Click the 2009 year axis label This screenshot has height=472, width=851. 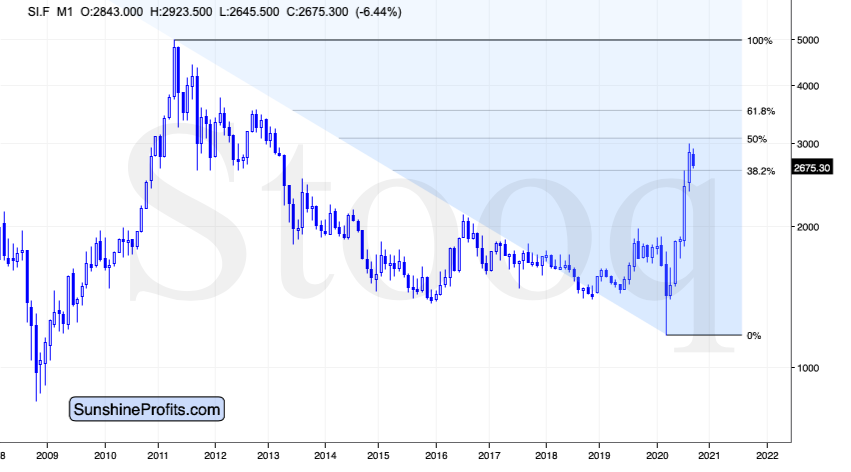pos(47,456)
